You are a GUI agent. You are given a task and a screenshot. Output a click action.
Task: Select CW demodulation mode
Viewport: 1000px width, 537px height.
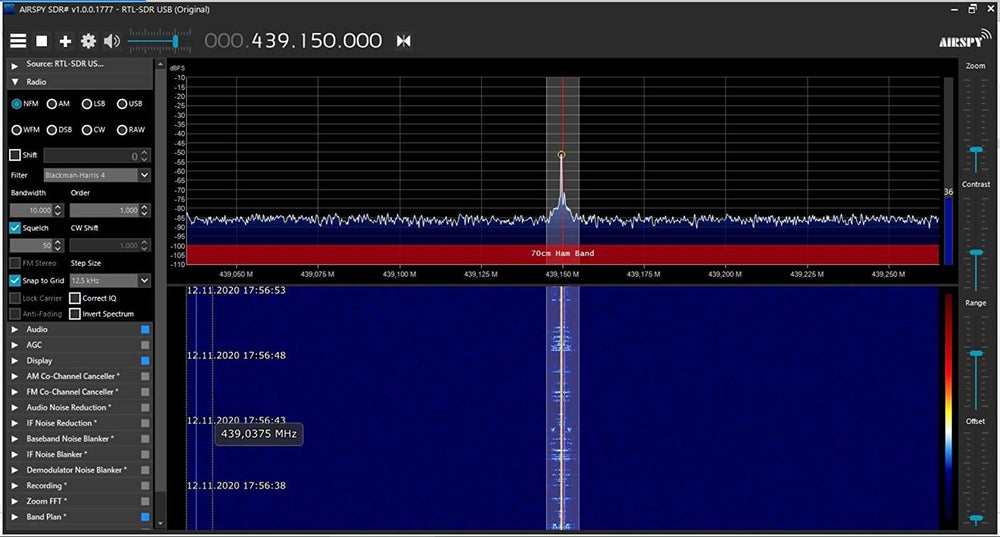pos(87,129)
